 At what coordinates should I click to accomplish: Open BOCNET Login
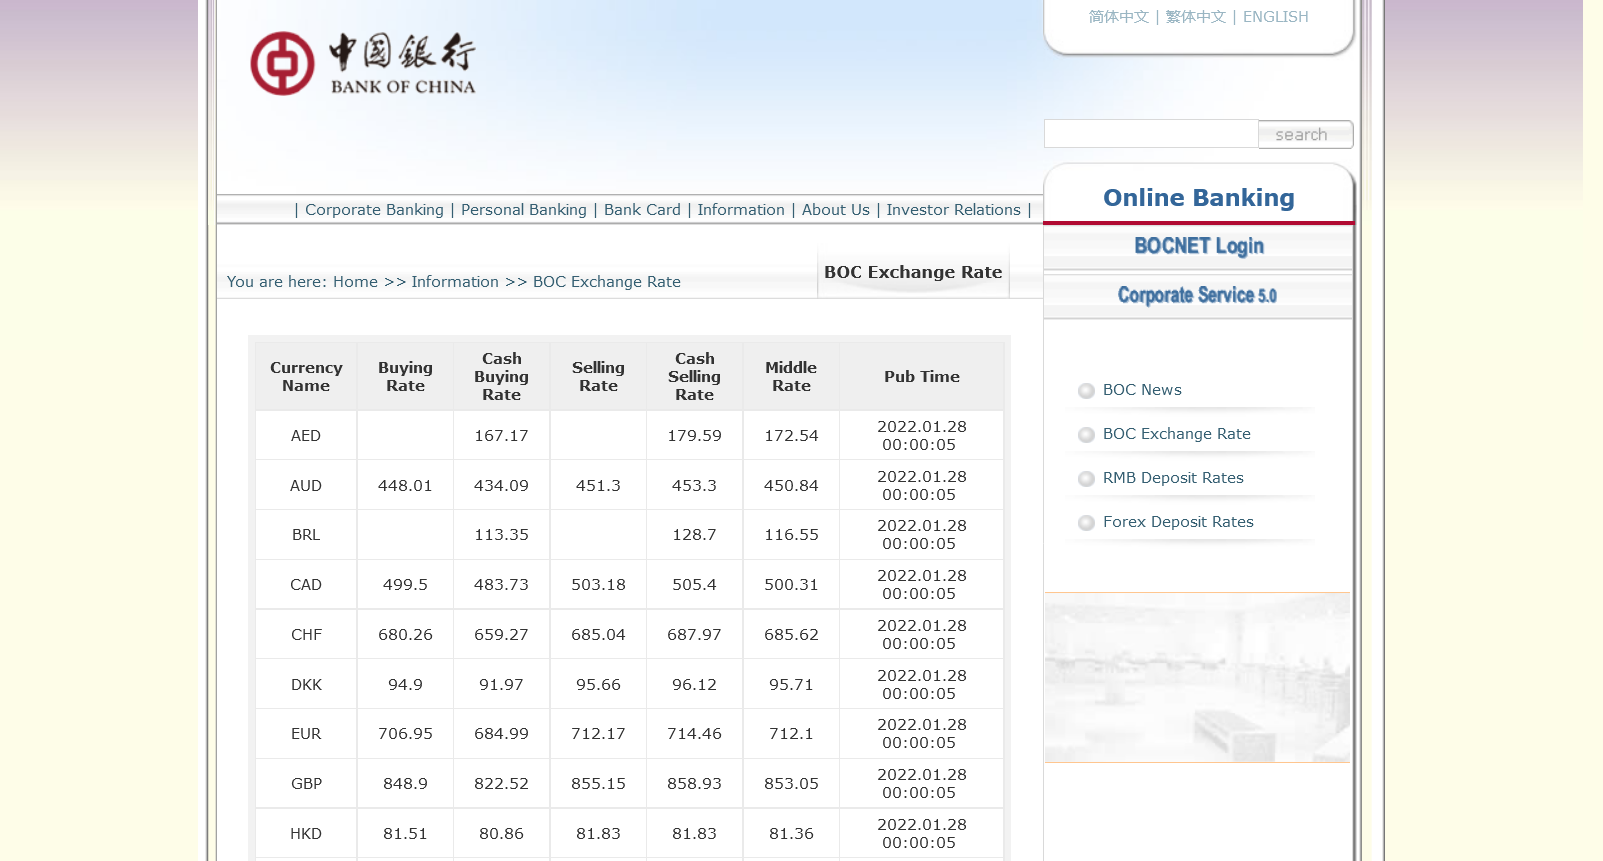pyautogui.click(x=1198, y=246)
